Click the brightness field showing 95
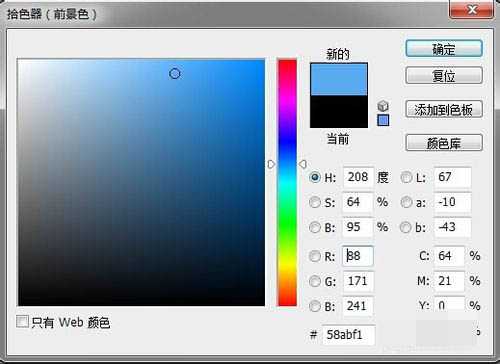This screenshot has height=364, width=500. click(358, 227)
